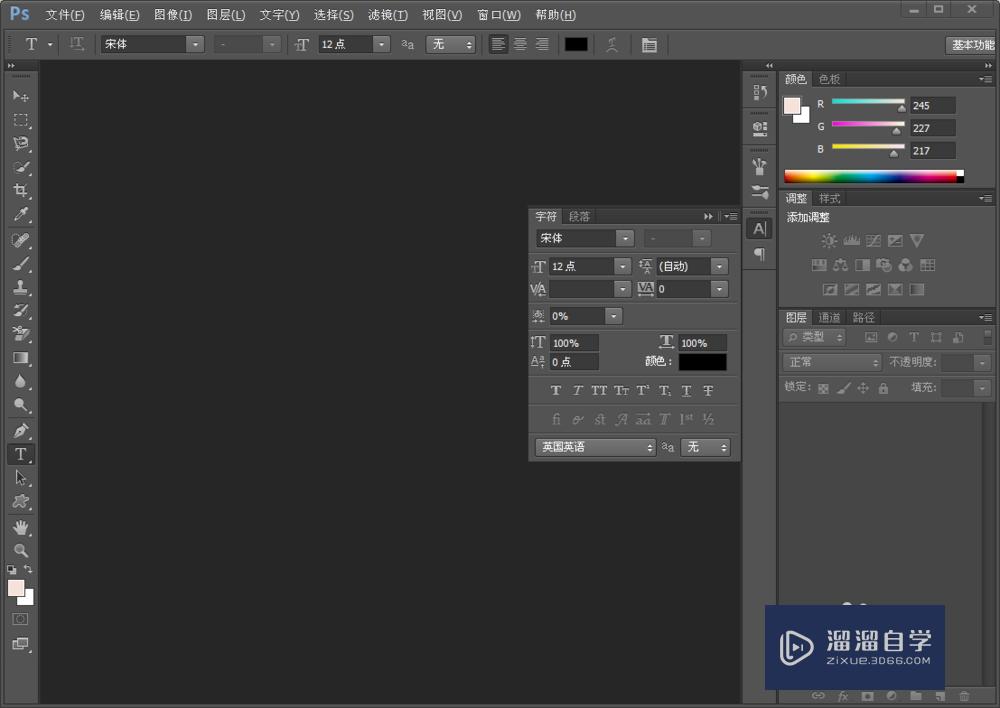This screenshot has height=708, width=1000.
Task: Click the R color slider
Action: coord(868,102)
